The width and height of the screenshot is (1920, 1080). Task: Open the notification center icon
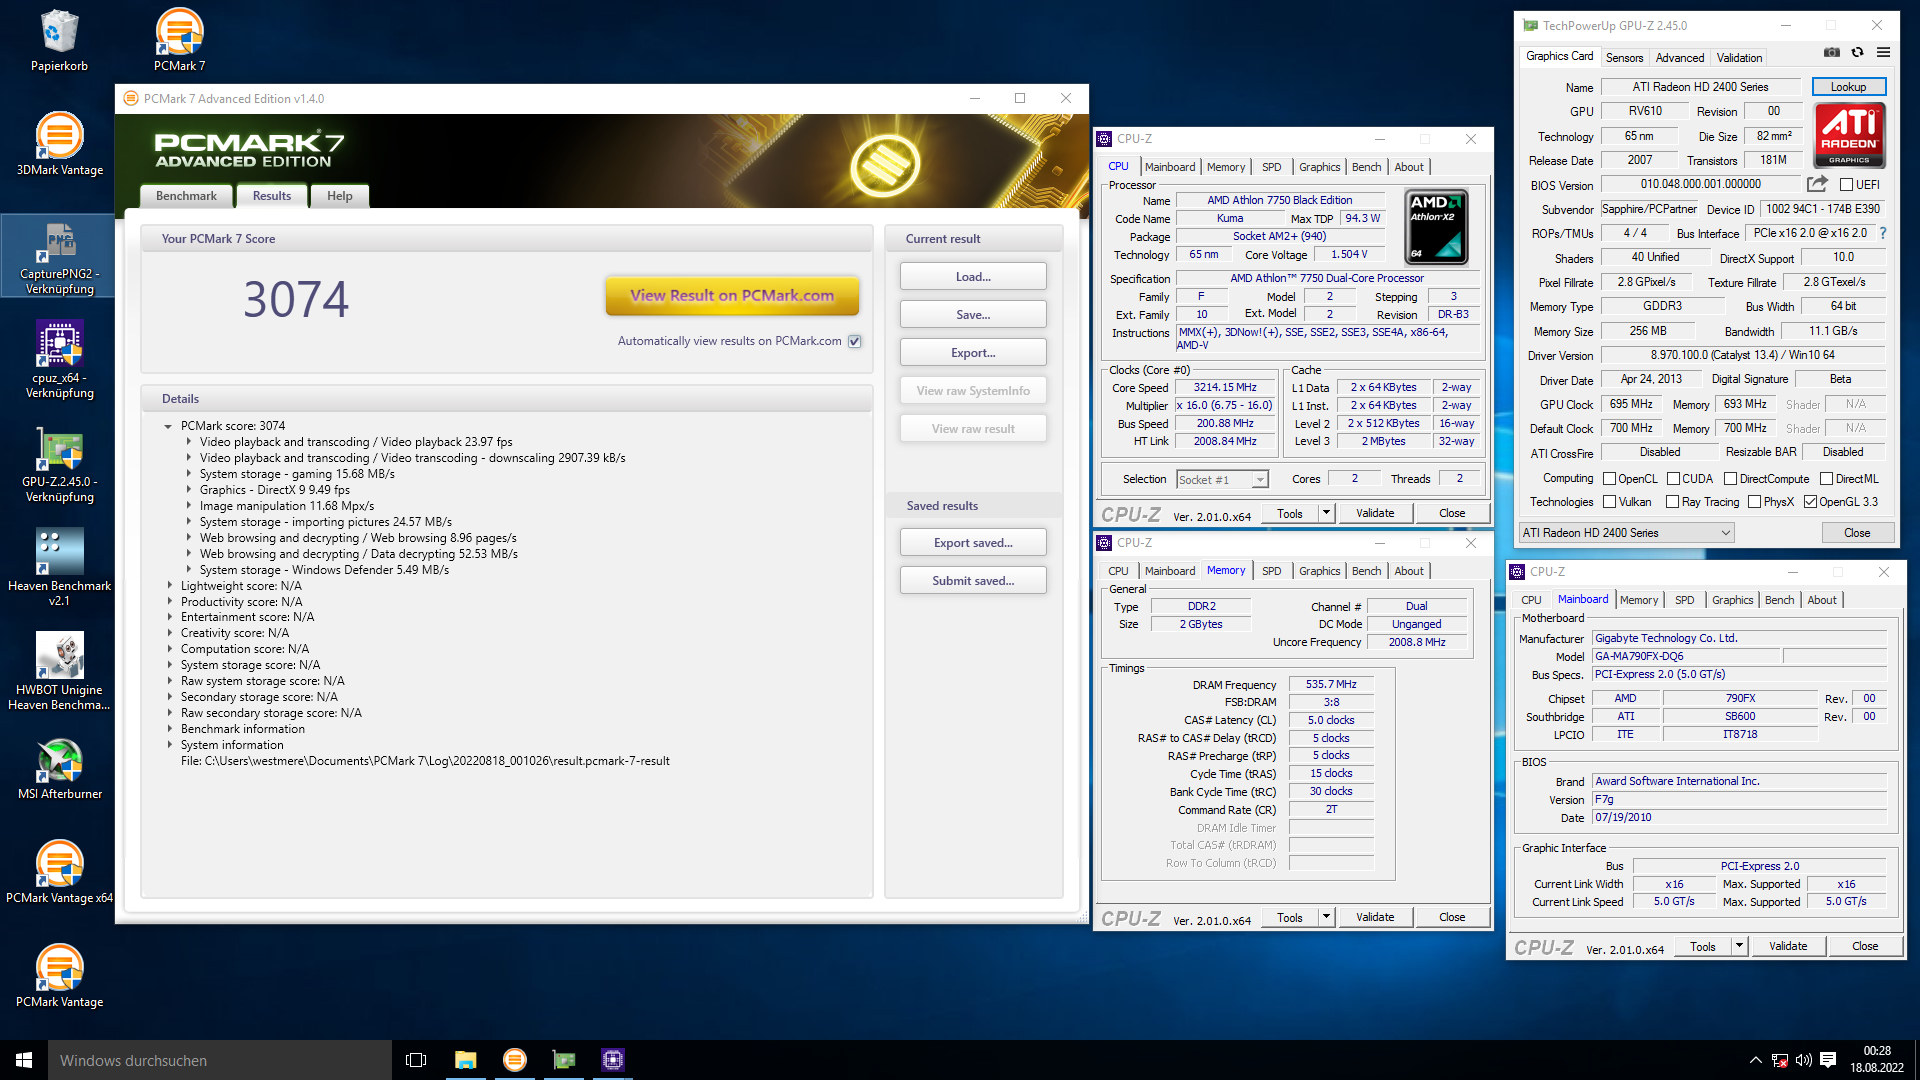pos(1828,1060)
